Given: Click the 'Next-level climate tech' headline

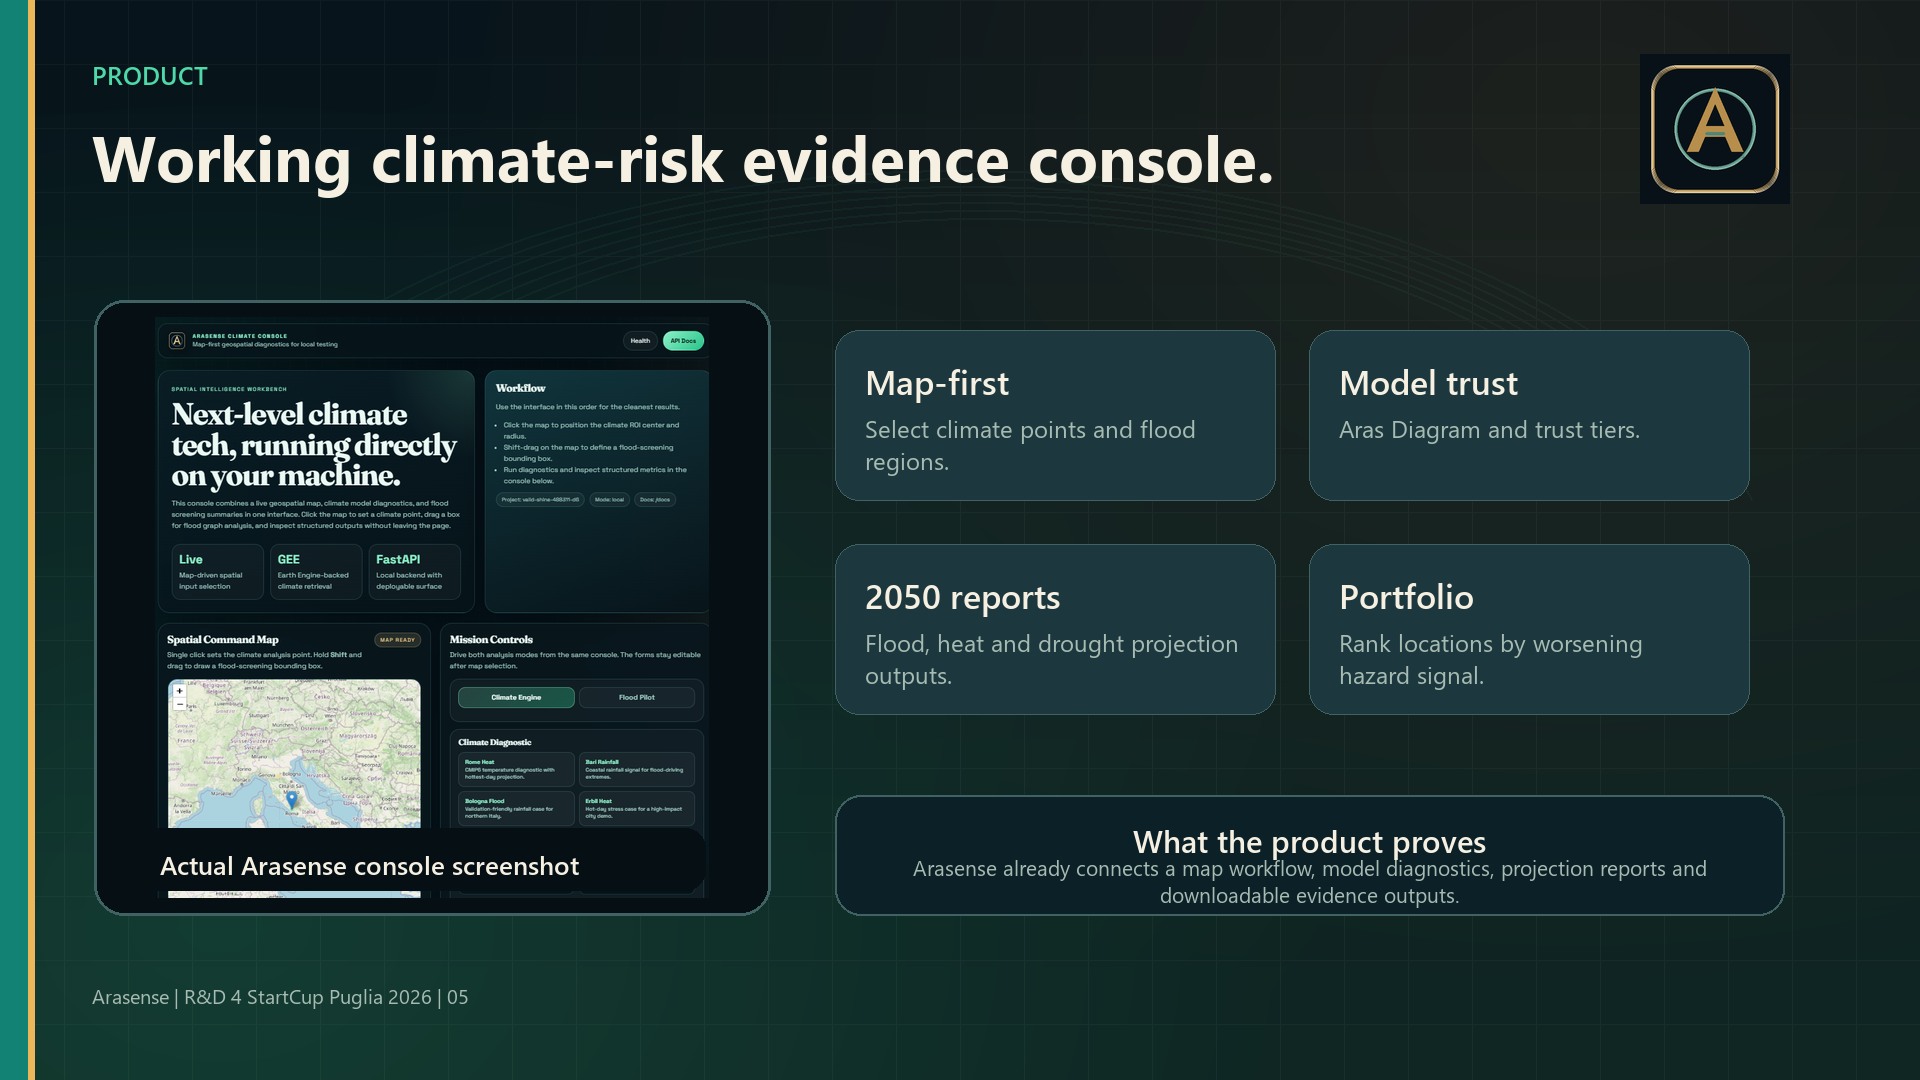Looking at the screenshot, I should (x=314, y=445).
